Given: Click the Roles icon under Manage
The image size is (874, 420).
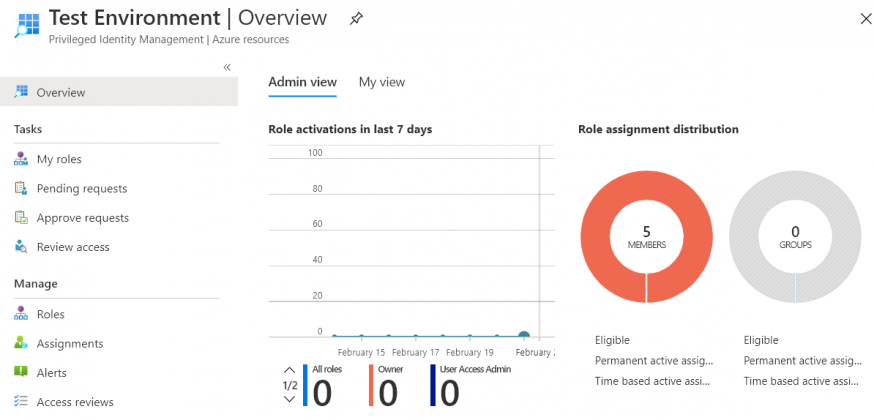Looking at the screenshot, I should pos(21,314).
